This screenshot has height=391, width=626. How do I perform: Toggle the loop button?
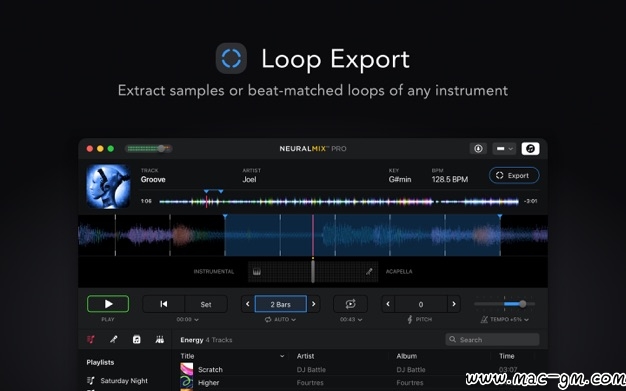350,304
